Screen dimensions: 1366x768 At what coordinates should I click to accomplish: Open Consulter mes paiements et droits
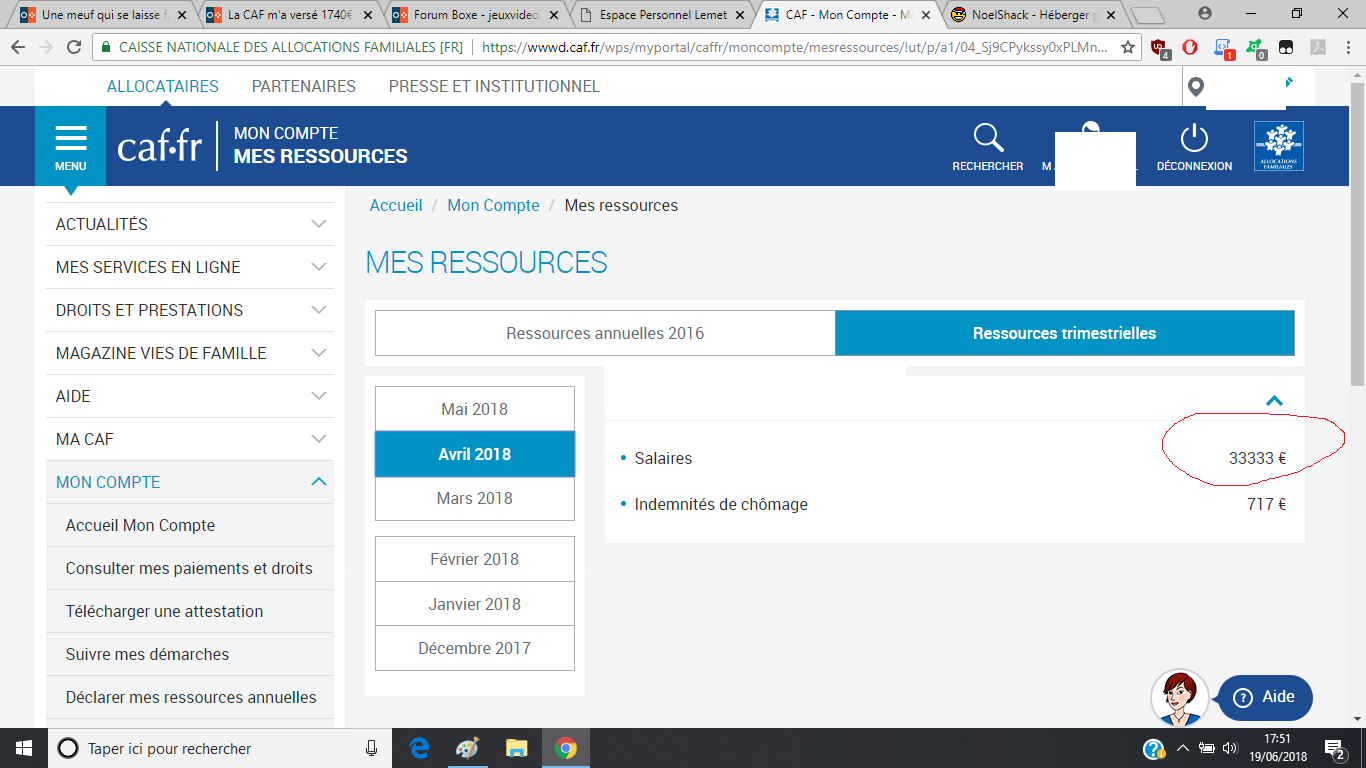coord(190,568)
